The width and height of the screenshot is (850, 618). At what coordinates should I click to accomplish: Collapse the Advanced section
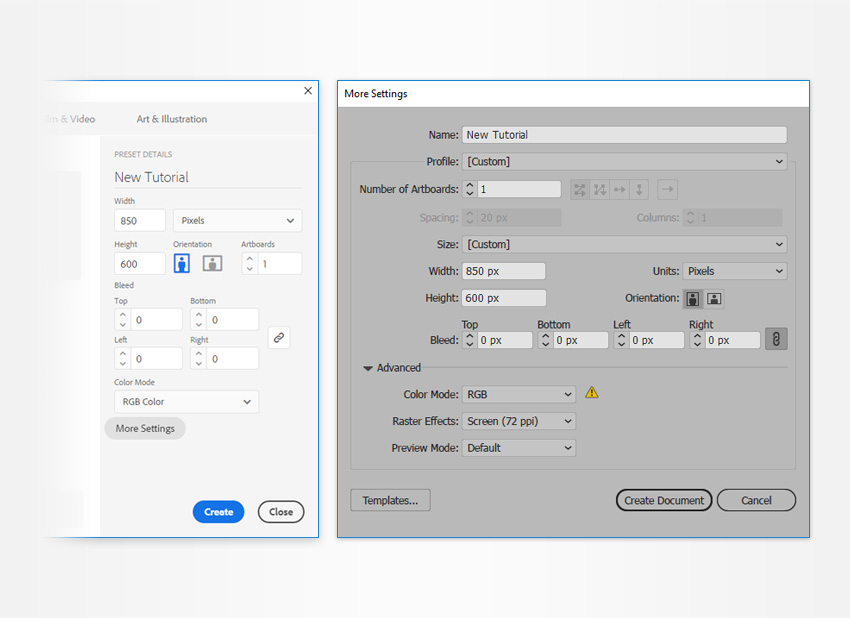[x=369, y=368]
